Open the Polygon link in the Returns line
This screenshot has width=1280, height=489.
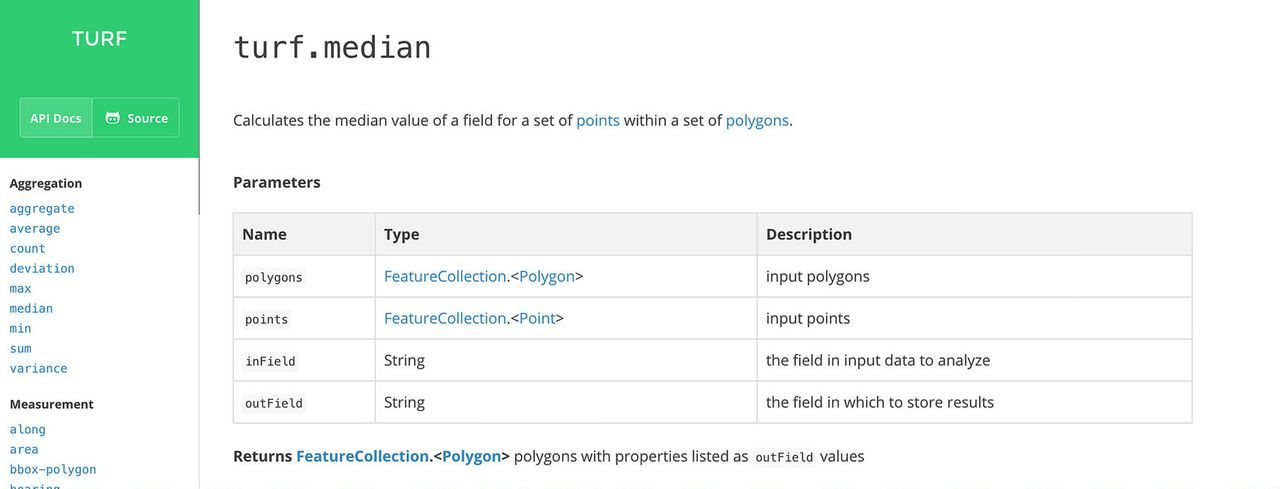[471, 456]
